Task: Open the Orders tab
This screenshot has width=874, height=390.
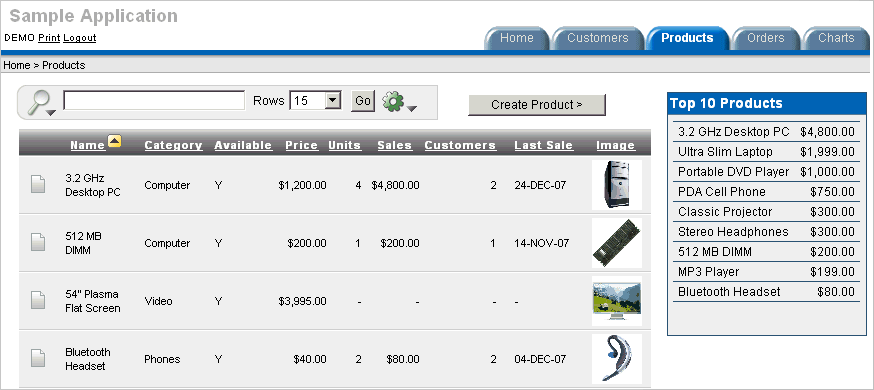Action: (x=765, y=38)
